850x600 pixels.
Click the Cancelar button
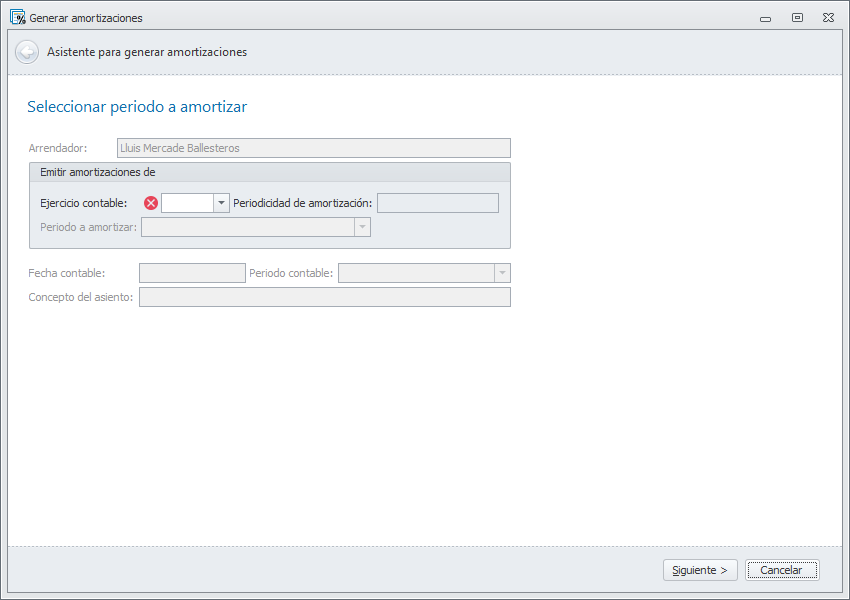782,570
